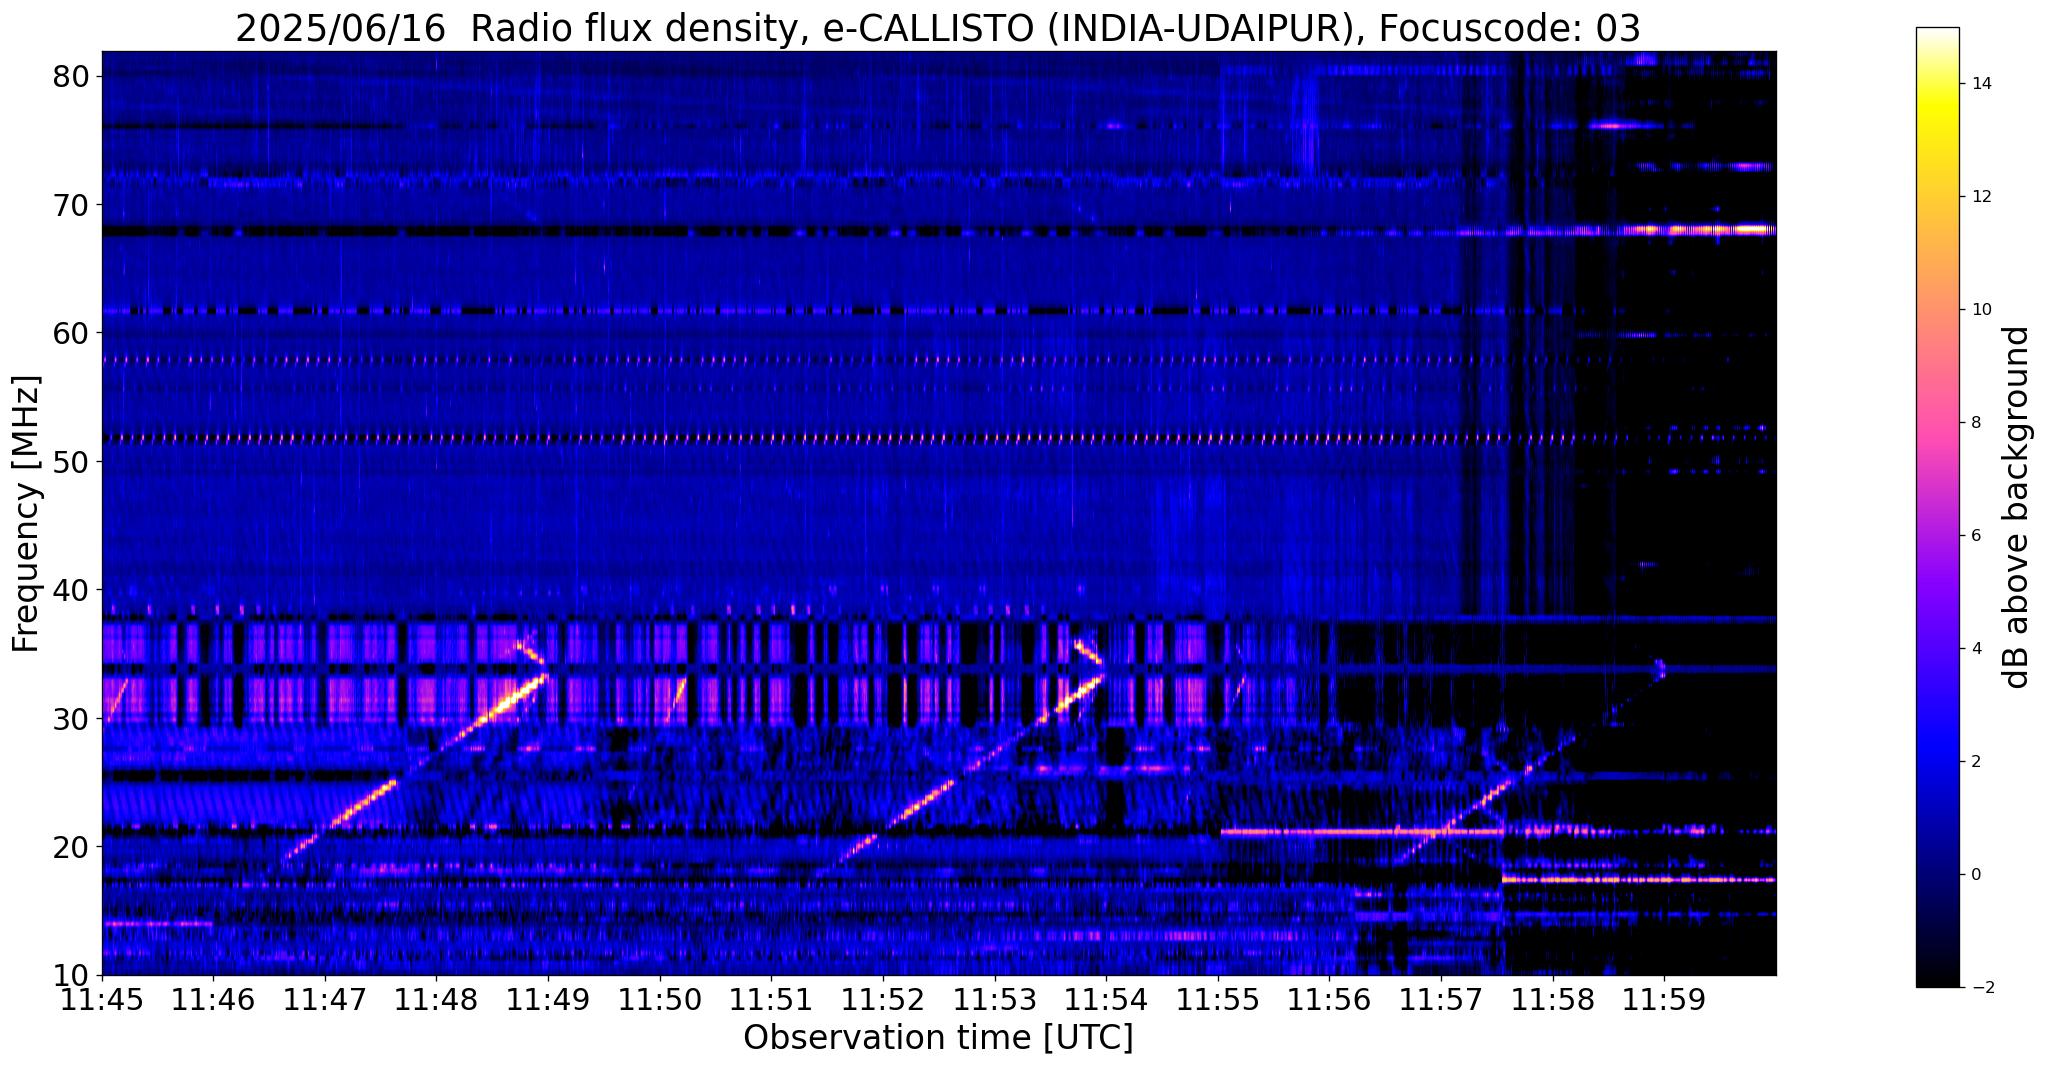Image resolution: width=2047 pixels, height=1067 pixels.
Task: Click the 11:55 time tick label
Action: pos(1218,1000)
